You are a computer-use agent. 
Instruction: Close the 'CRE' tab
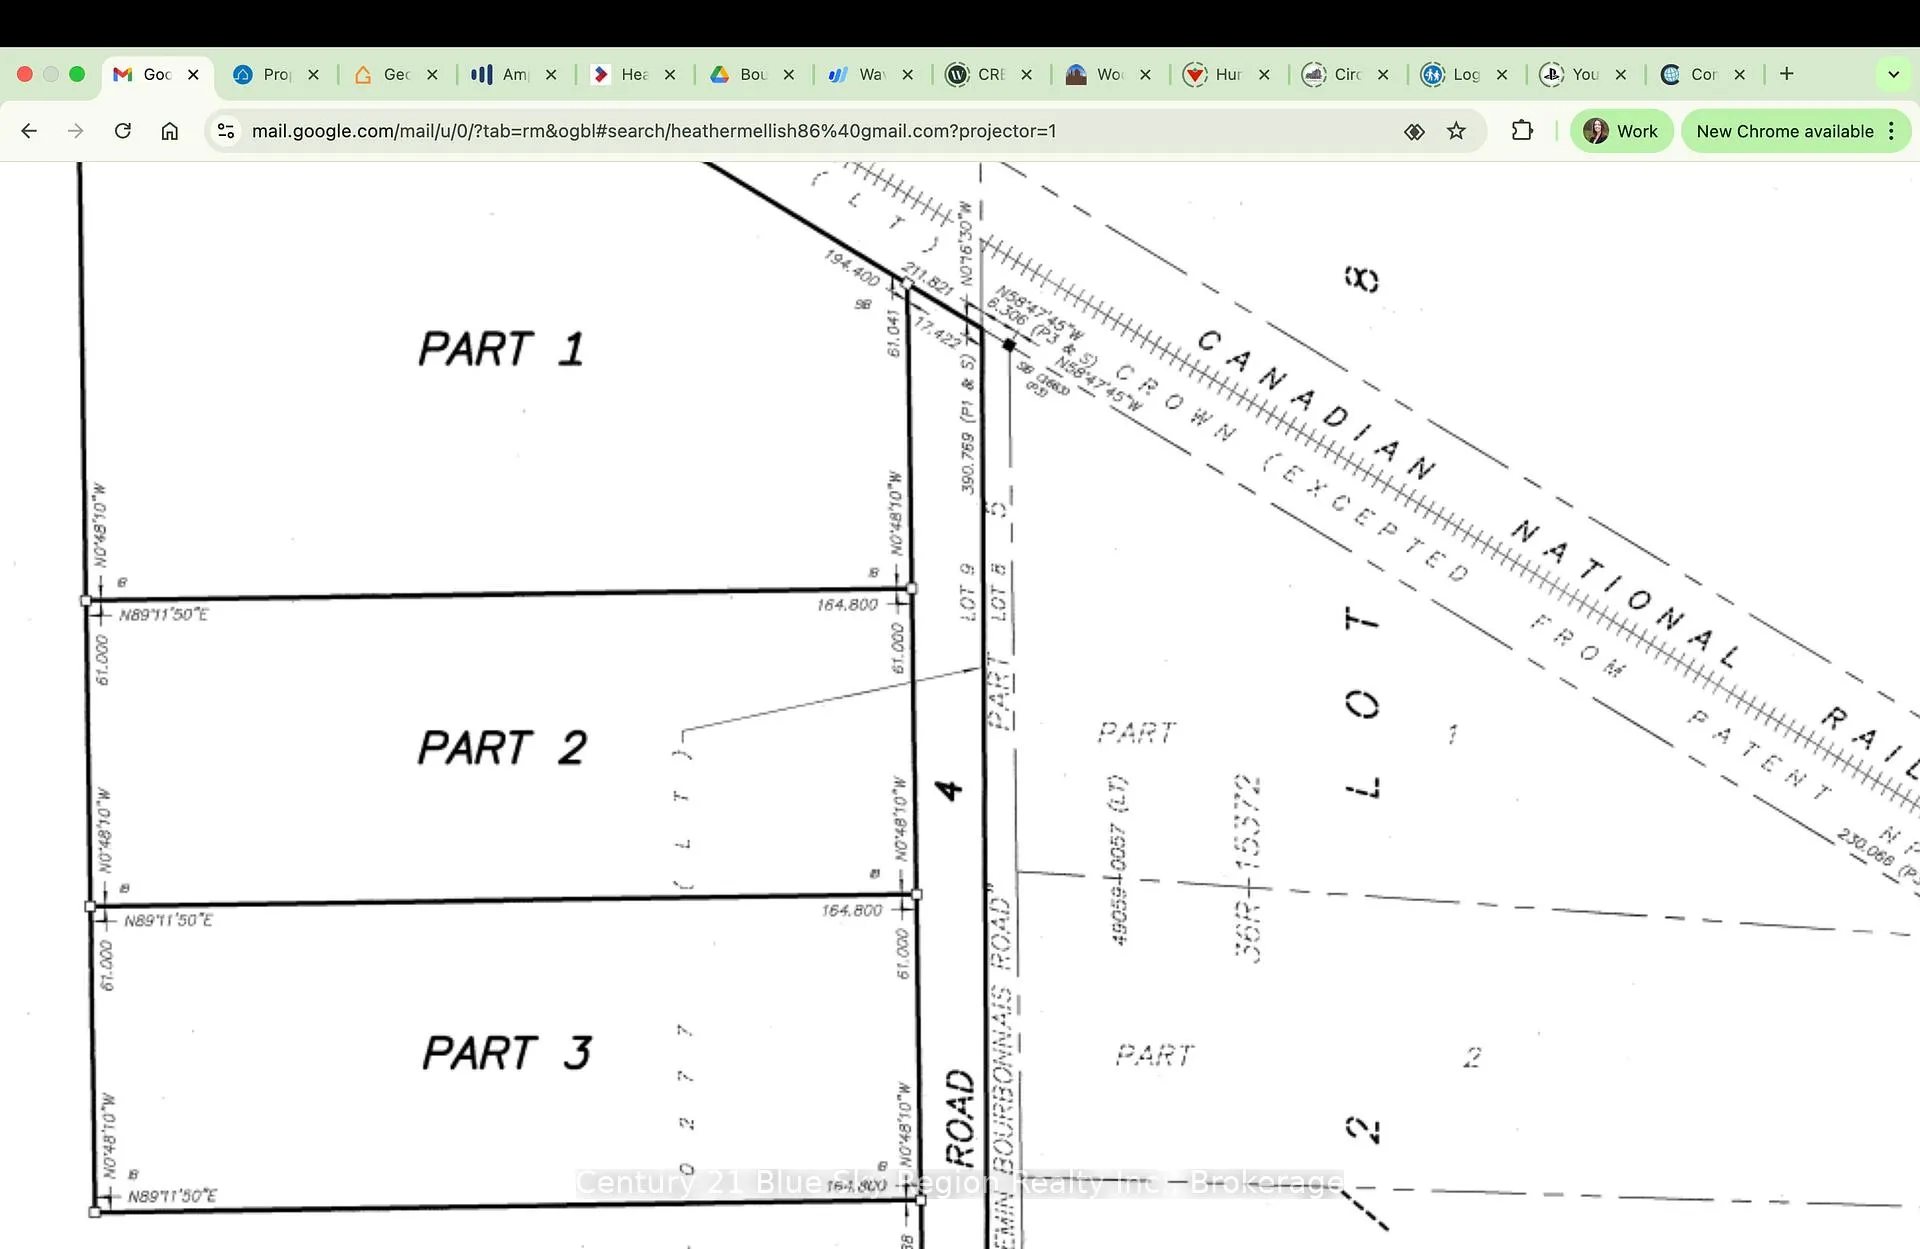1027,74
